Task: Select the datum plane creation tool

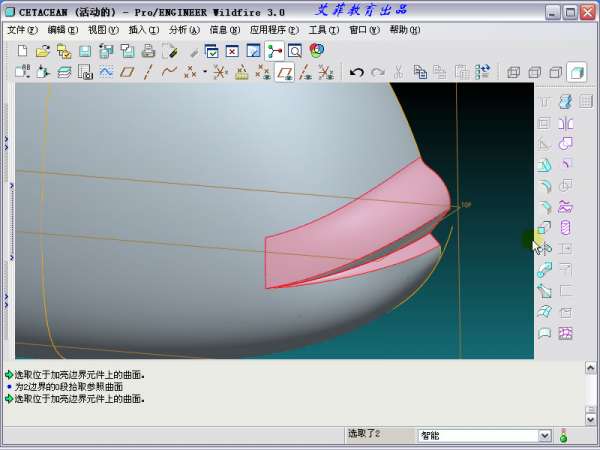Action: pos(127,72)
